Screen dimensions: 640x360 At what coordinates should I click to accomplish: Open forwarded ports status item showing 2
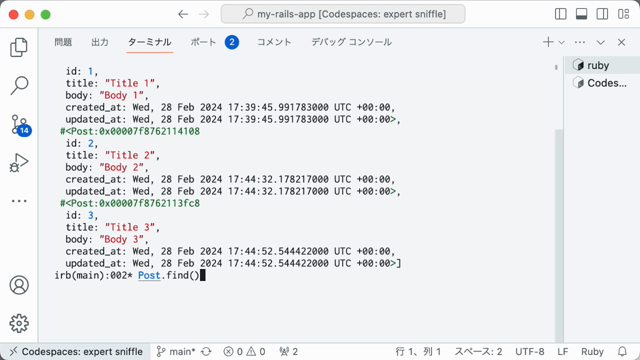(289, 351)
